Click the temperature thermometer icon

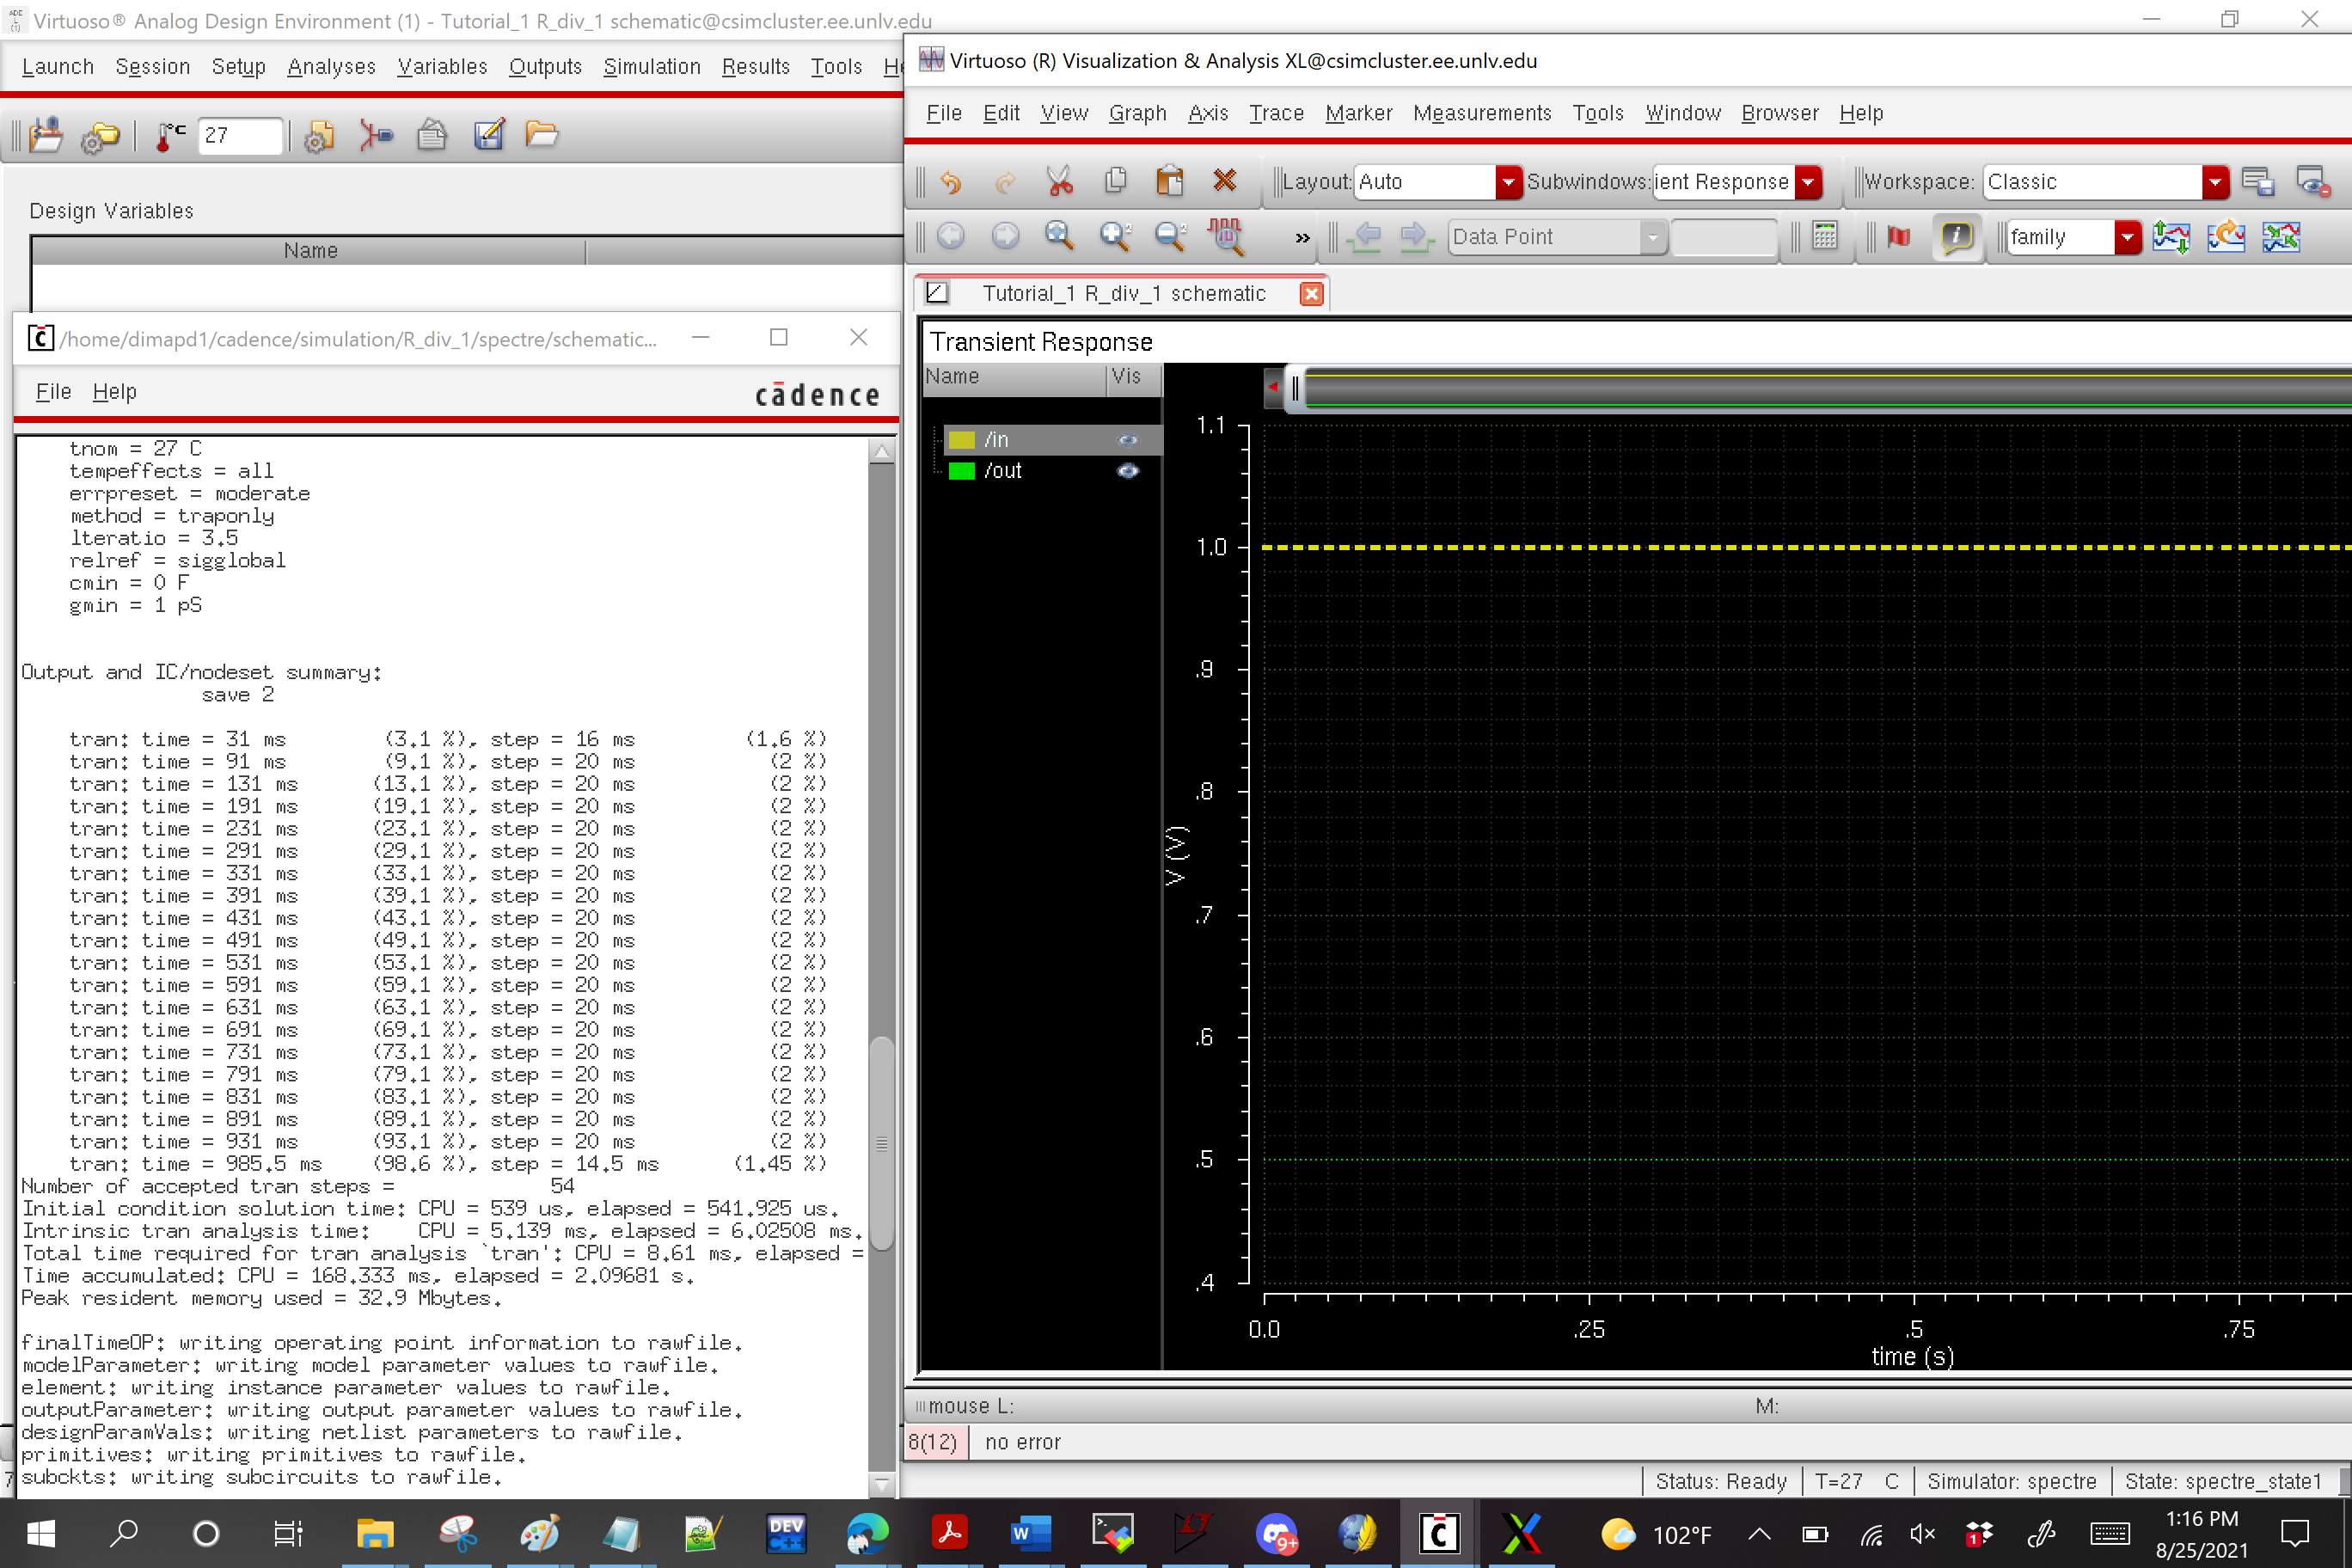click(169, 135)
